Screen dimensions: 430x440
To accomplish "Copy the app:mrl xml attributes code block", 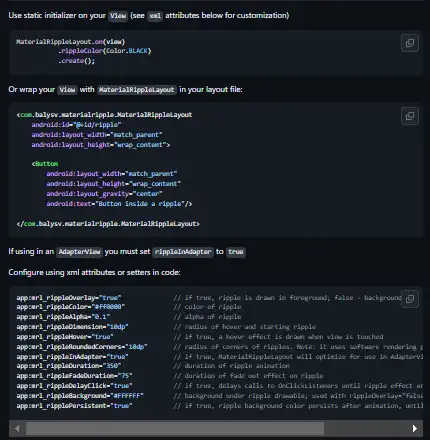I will (x=410, y=299).
